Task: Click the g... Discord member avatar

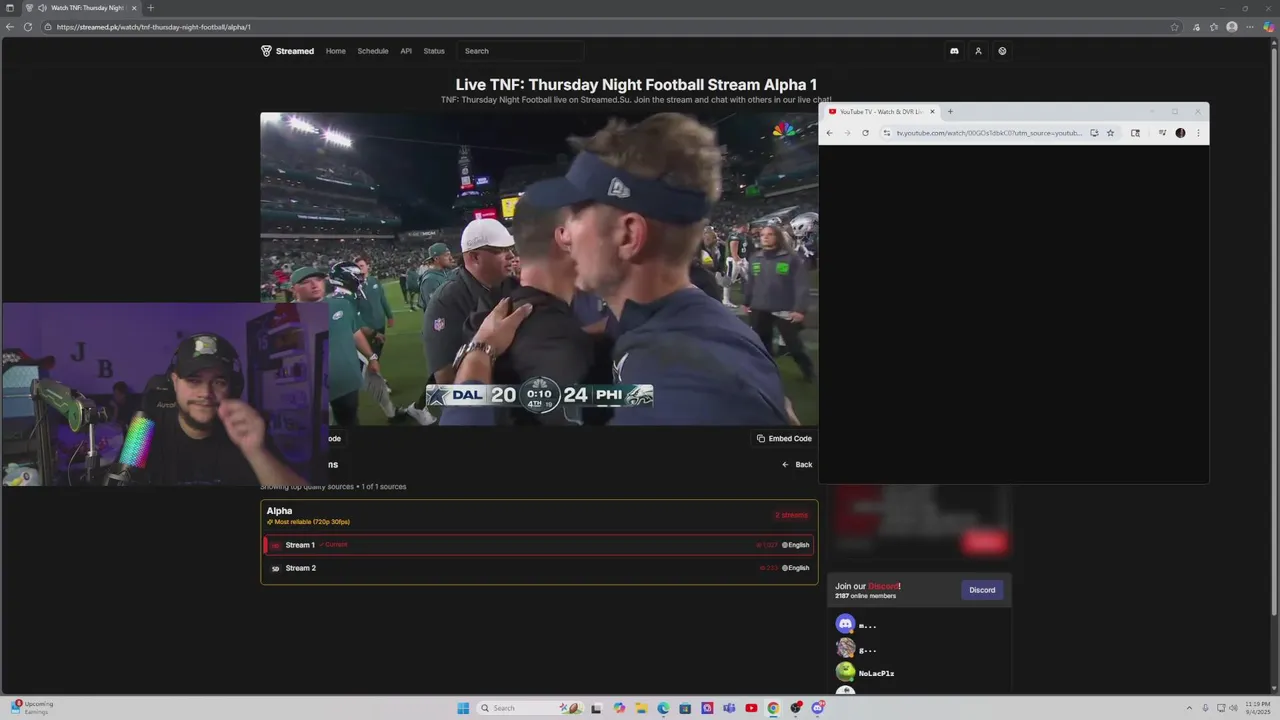Action: pos(846,648)
